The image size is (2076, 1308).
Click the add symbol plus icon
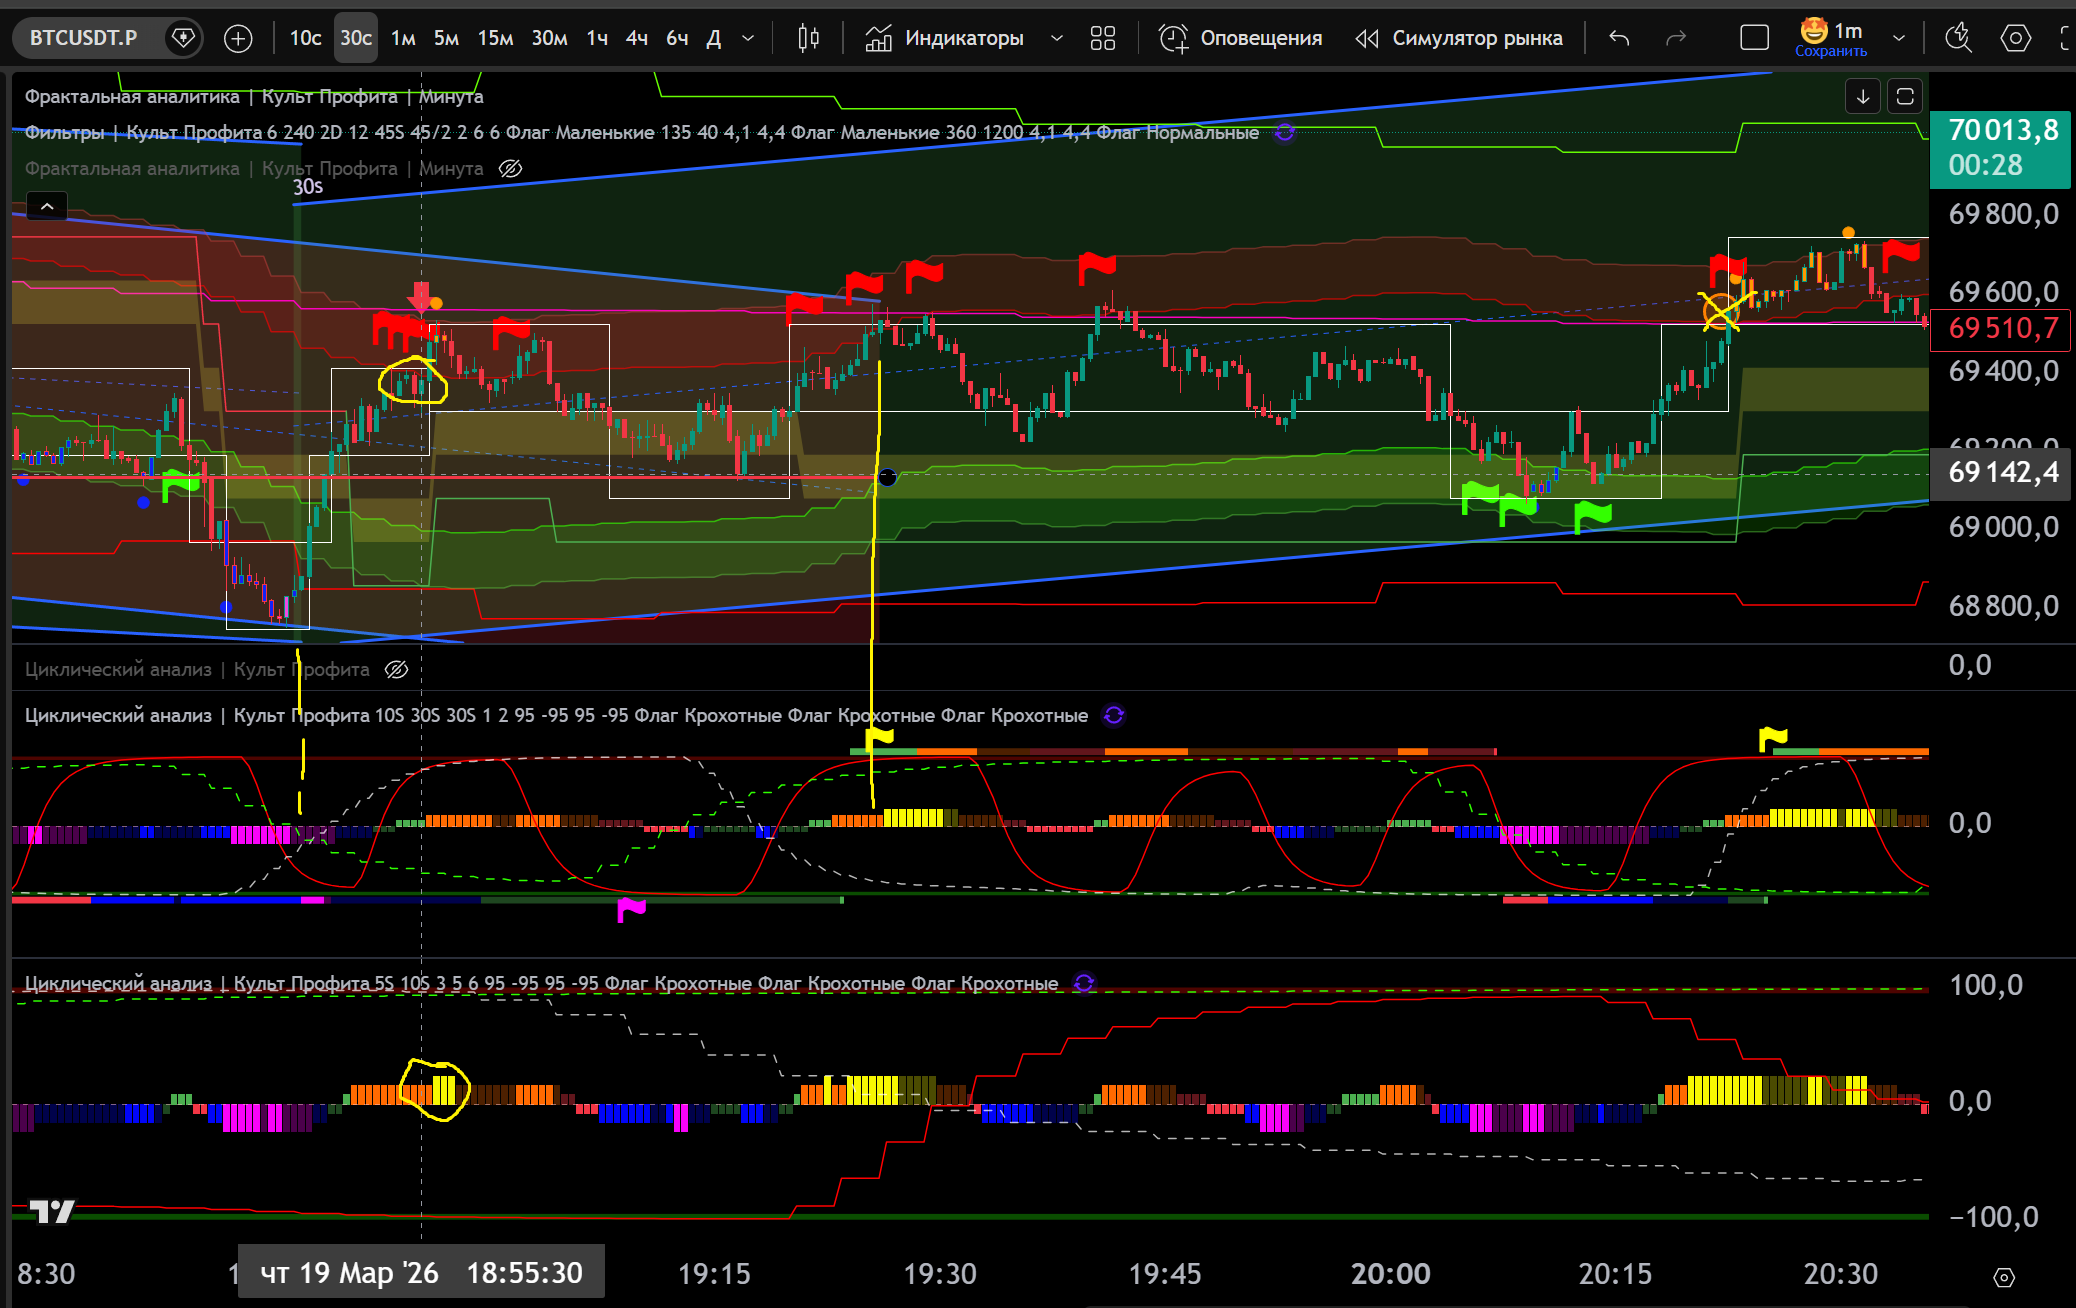point(238,38)
